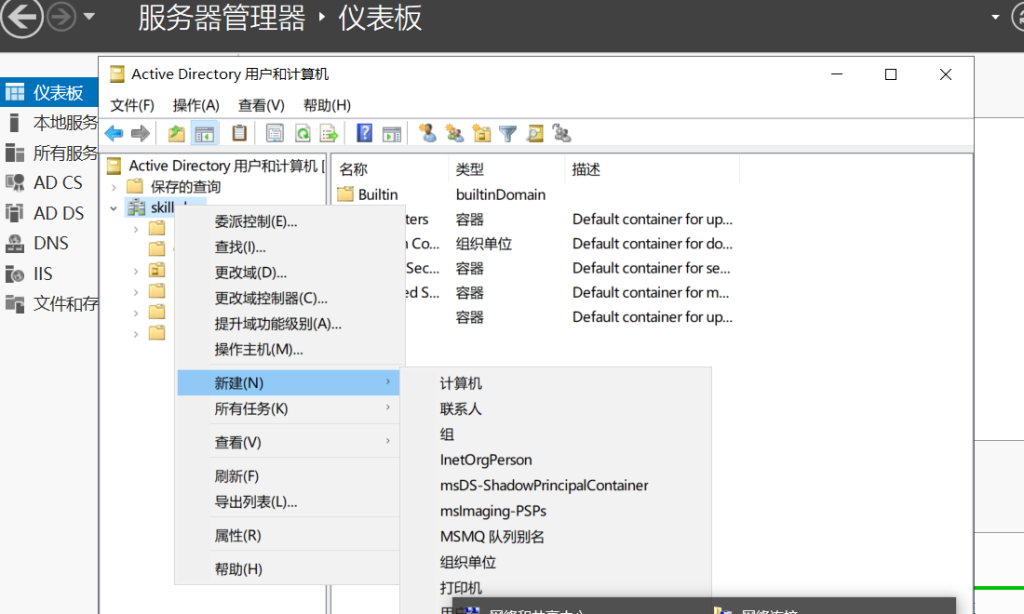The width and height of the screenshot is (1024, 614).
Task: Click the Up one level folder icon
Action: pos(176,133)
